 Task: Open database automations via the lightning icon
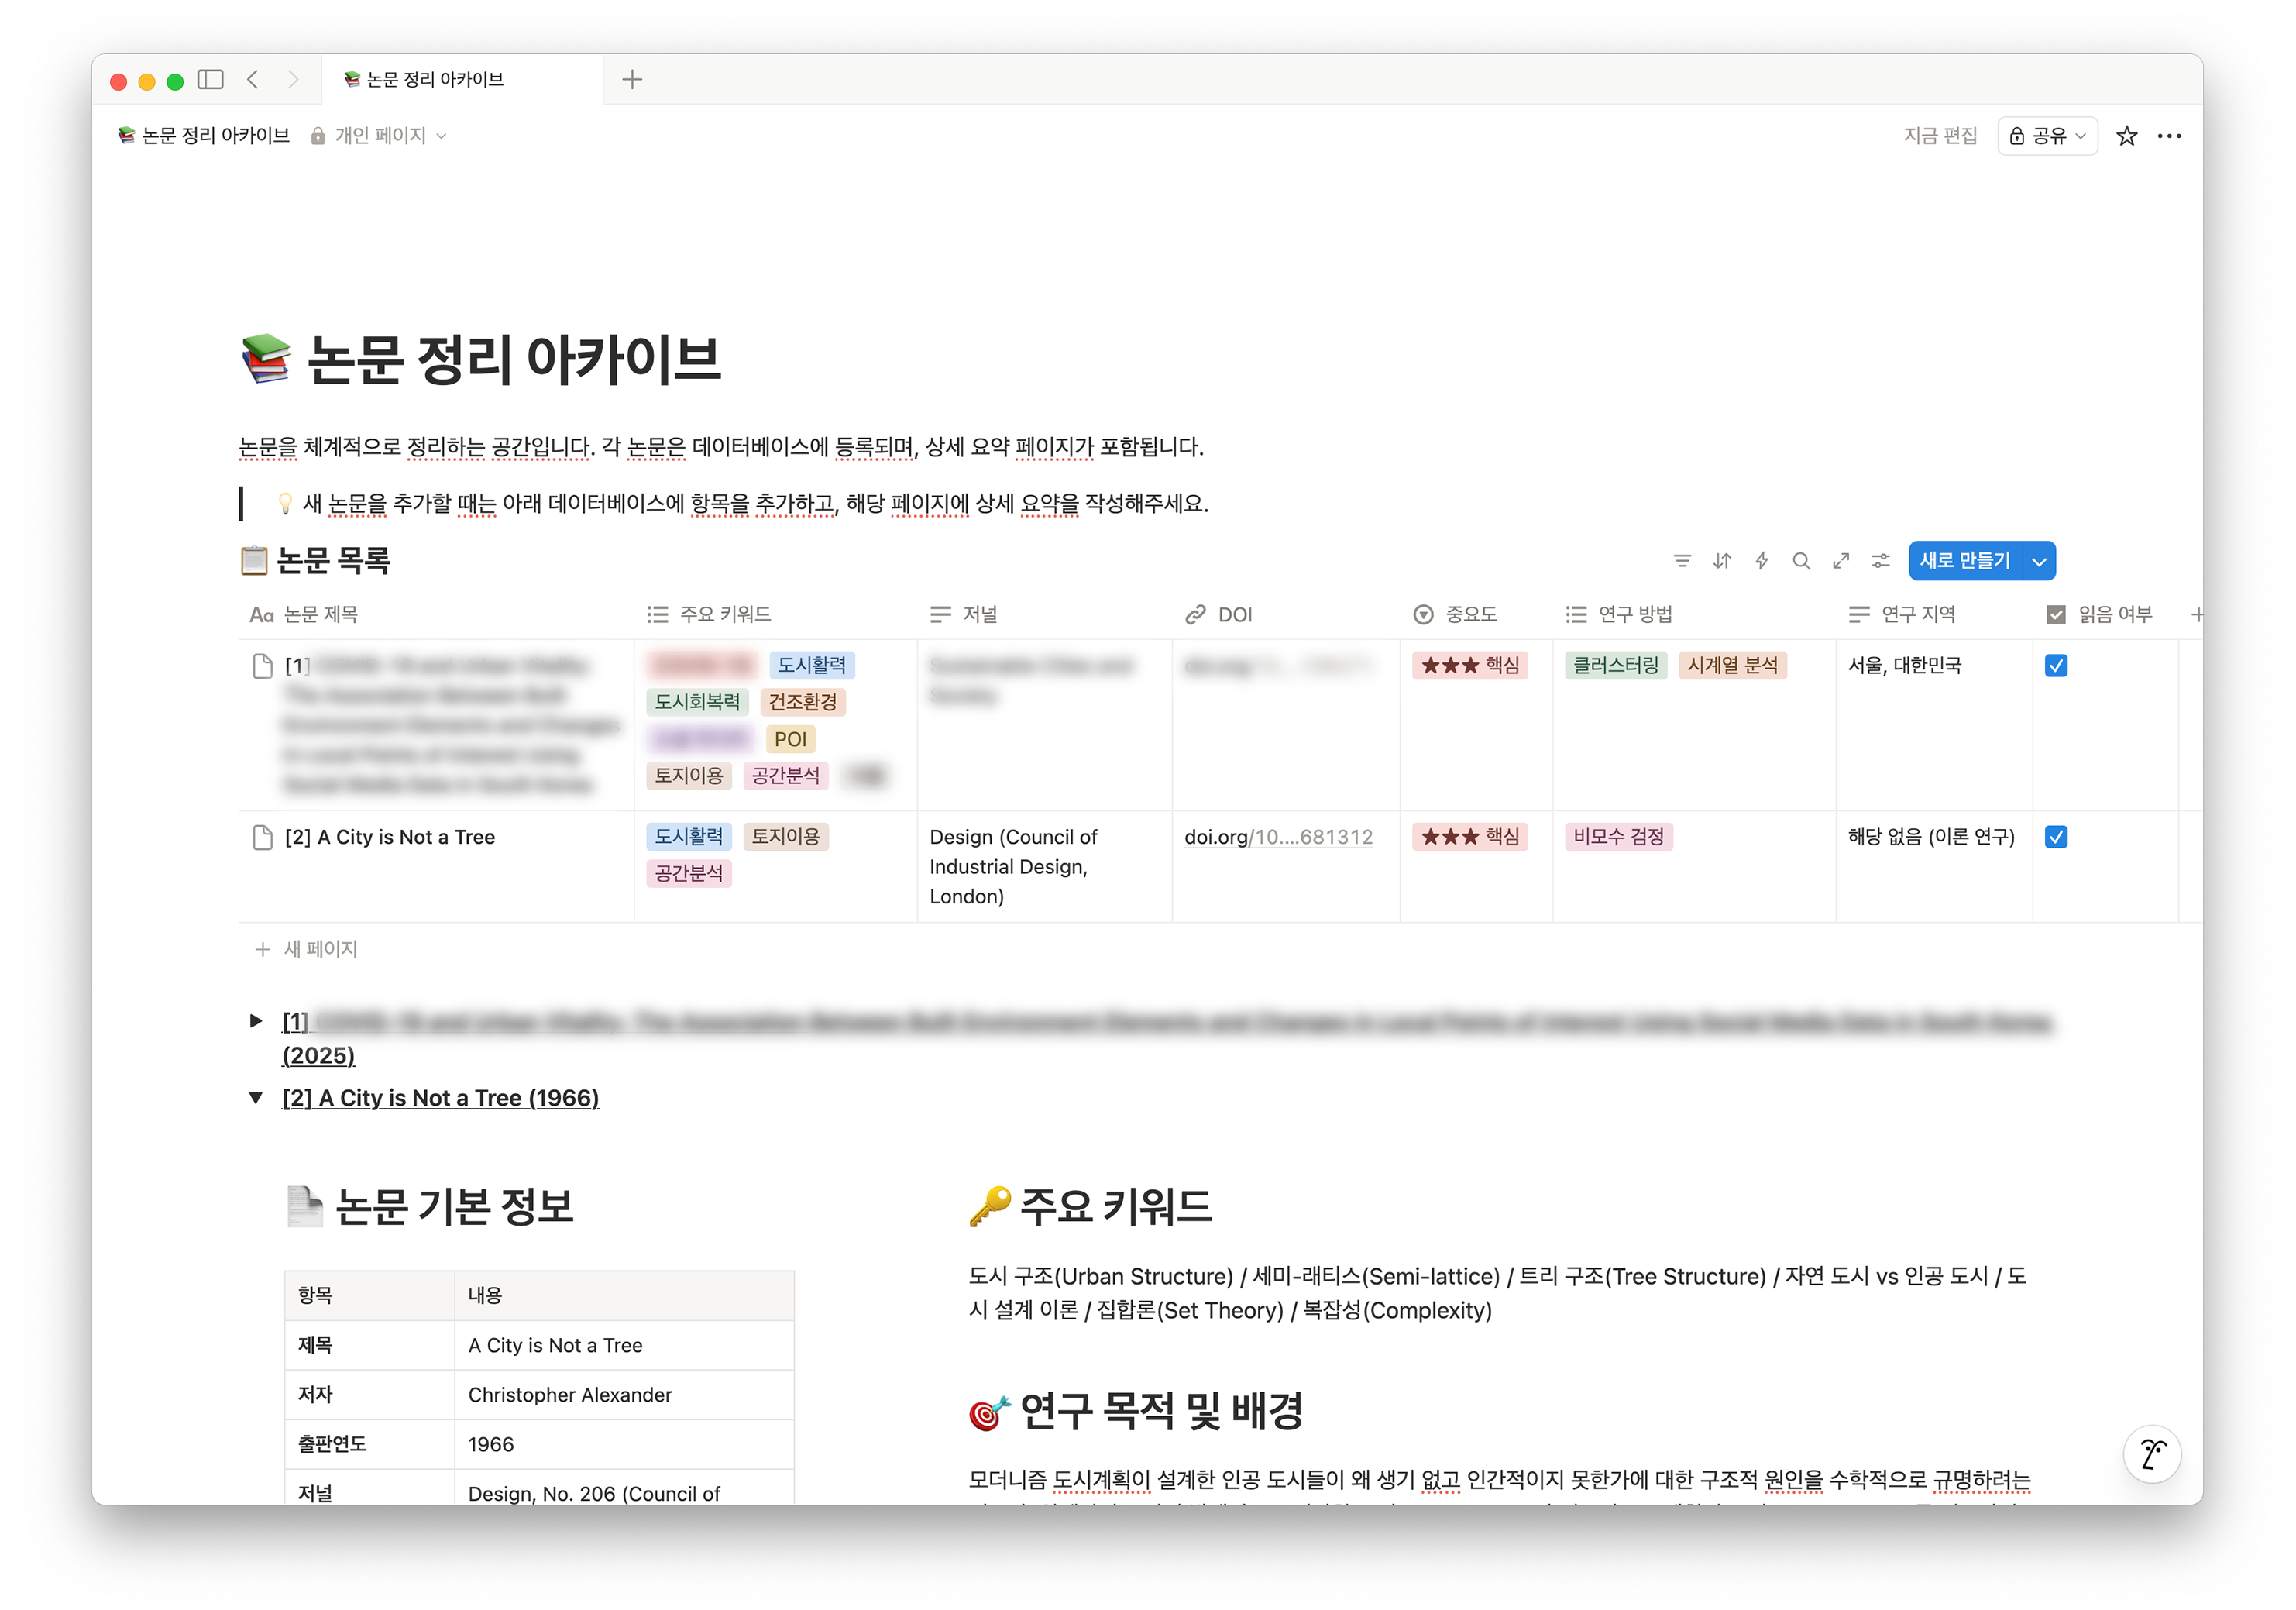1762,561
